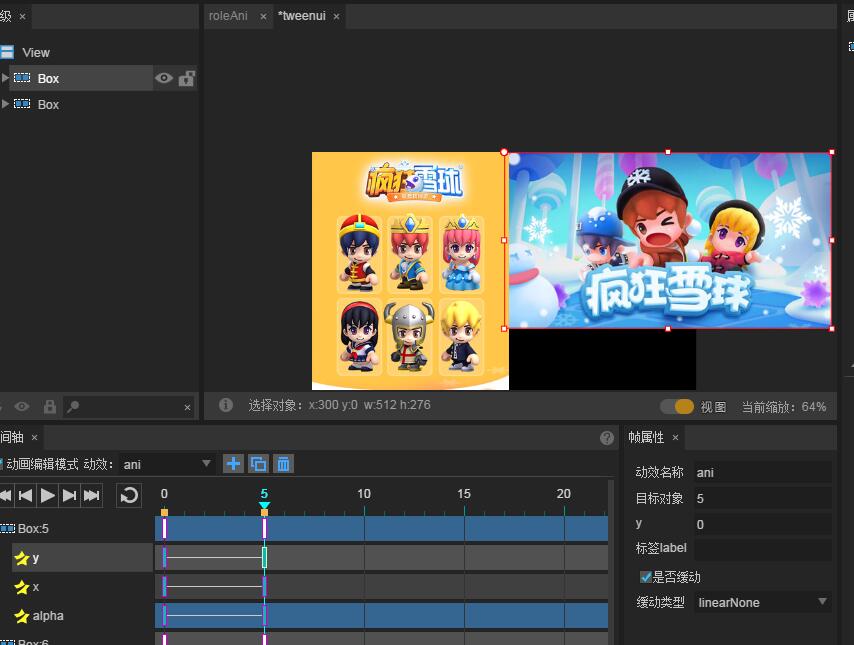Delete the current animation effect

tap(283, 464)
